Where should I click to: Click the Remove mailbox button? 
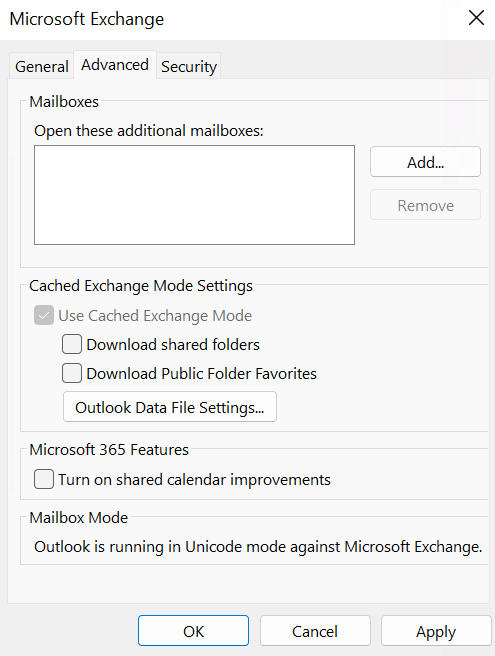425,205
